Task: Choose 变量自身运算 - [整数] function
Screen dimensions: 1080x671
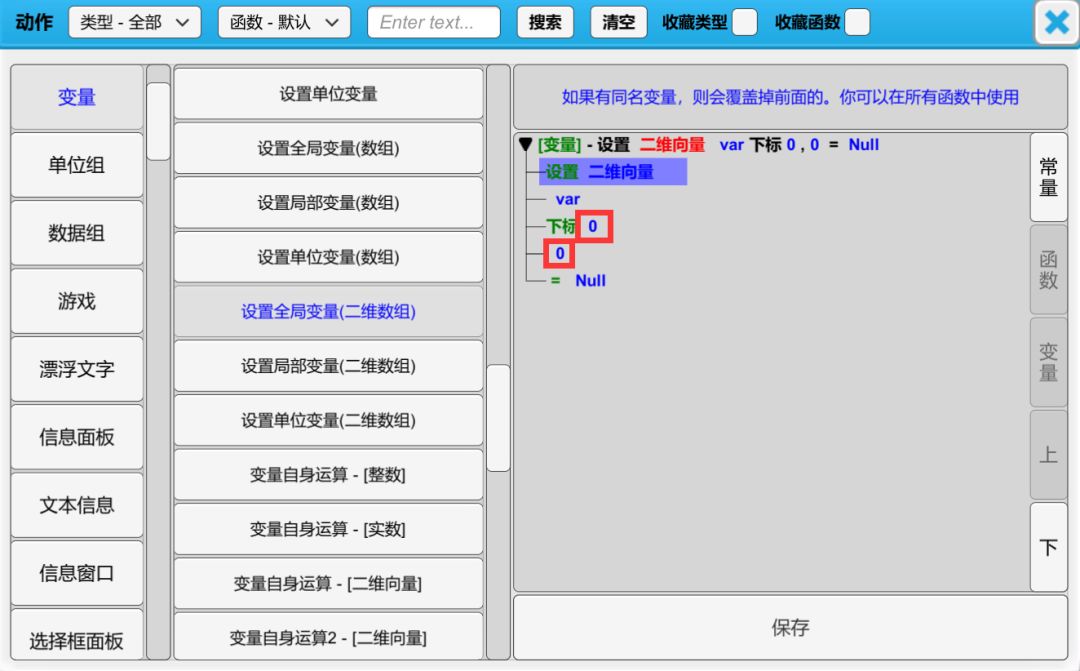Action: tap(328, 475)
